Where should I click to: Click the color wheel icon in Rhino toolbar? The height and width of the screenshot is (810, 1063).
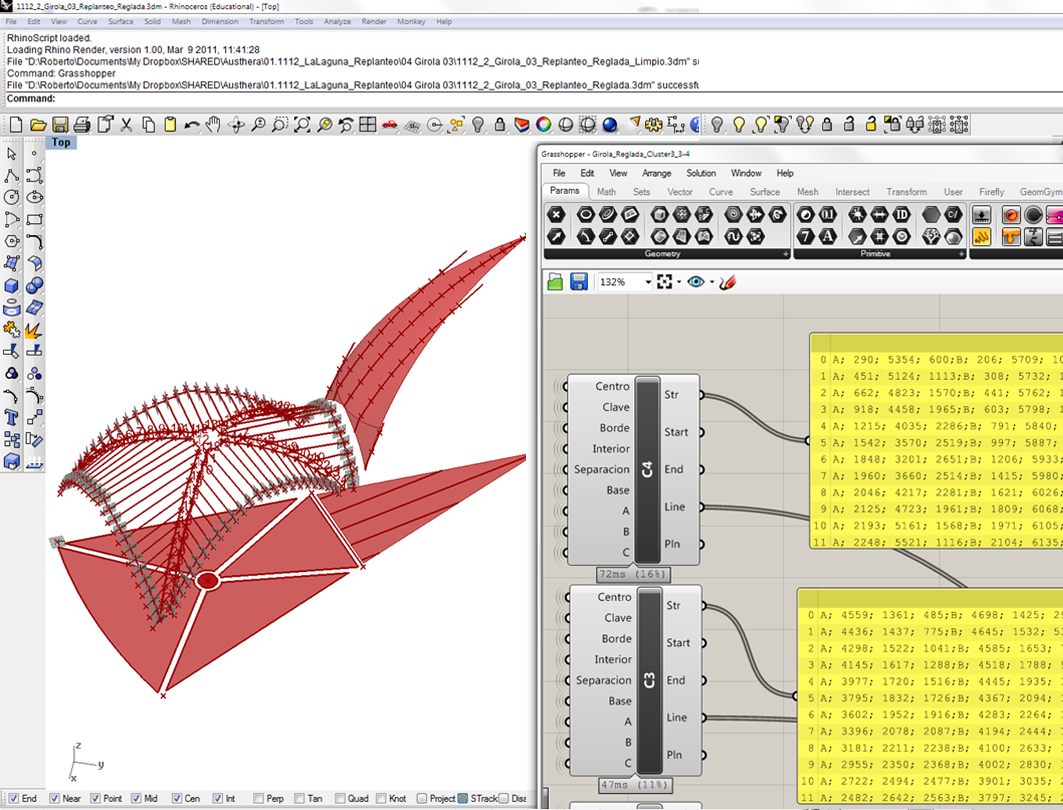pyautogui.click(x=544, y=124)
